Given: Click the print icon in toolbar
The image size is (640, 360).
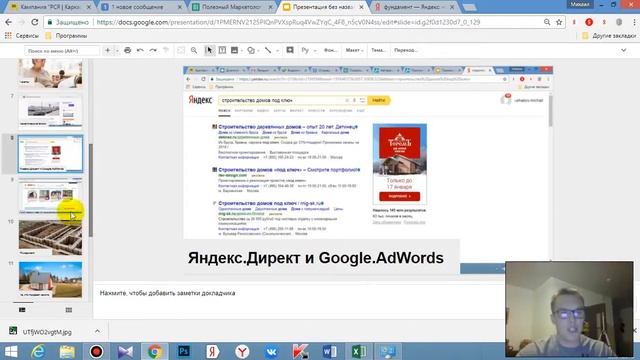Looking at the screenshot, I should (127, 50).
